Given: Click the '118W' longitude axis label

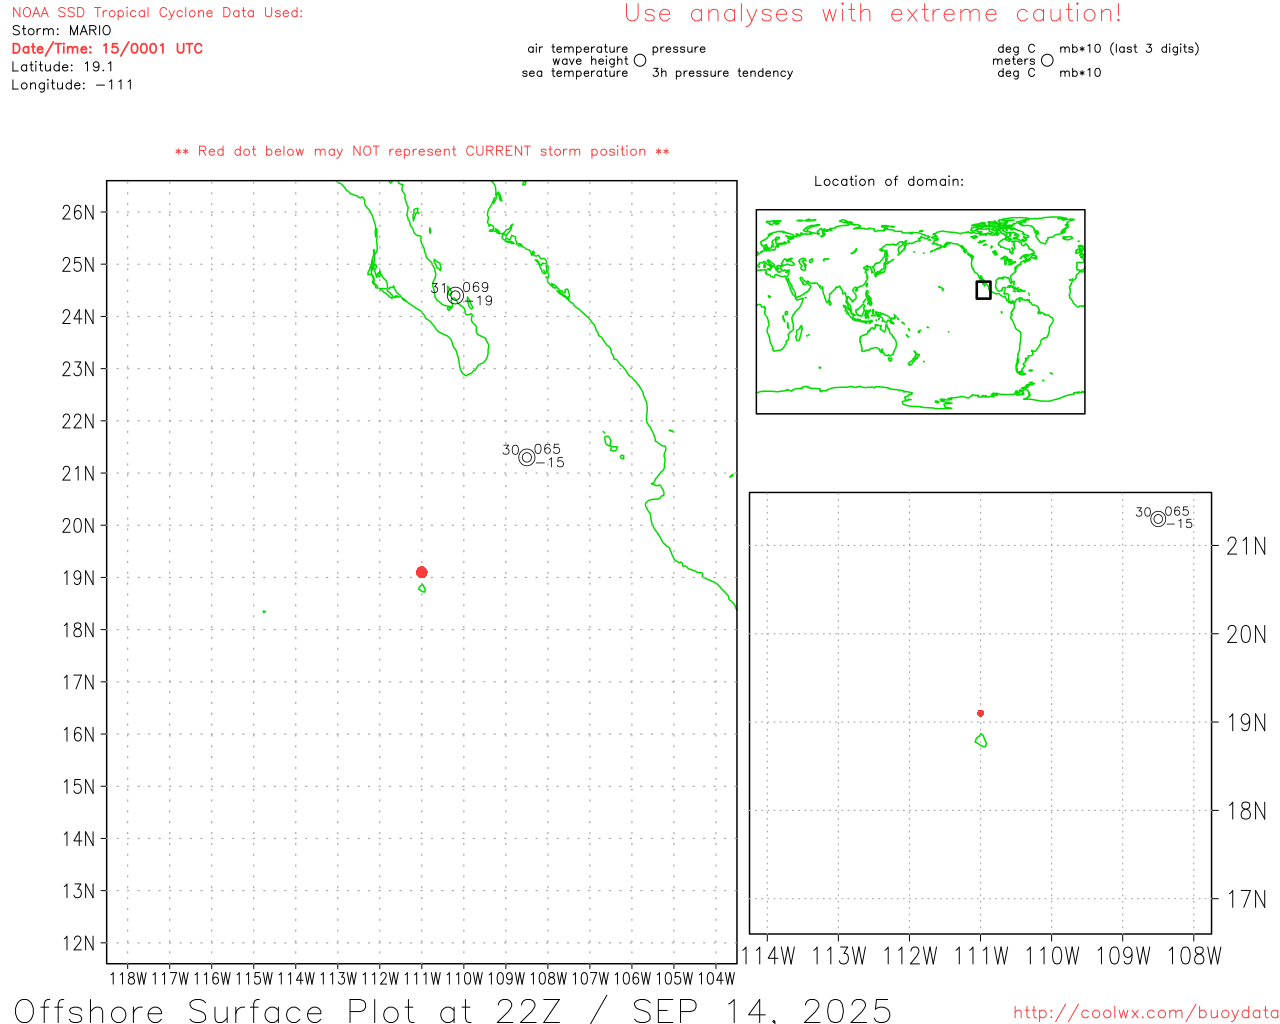Looking at the screenshot, I should click(x=128, y=979).
